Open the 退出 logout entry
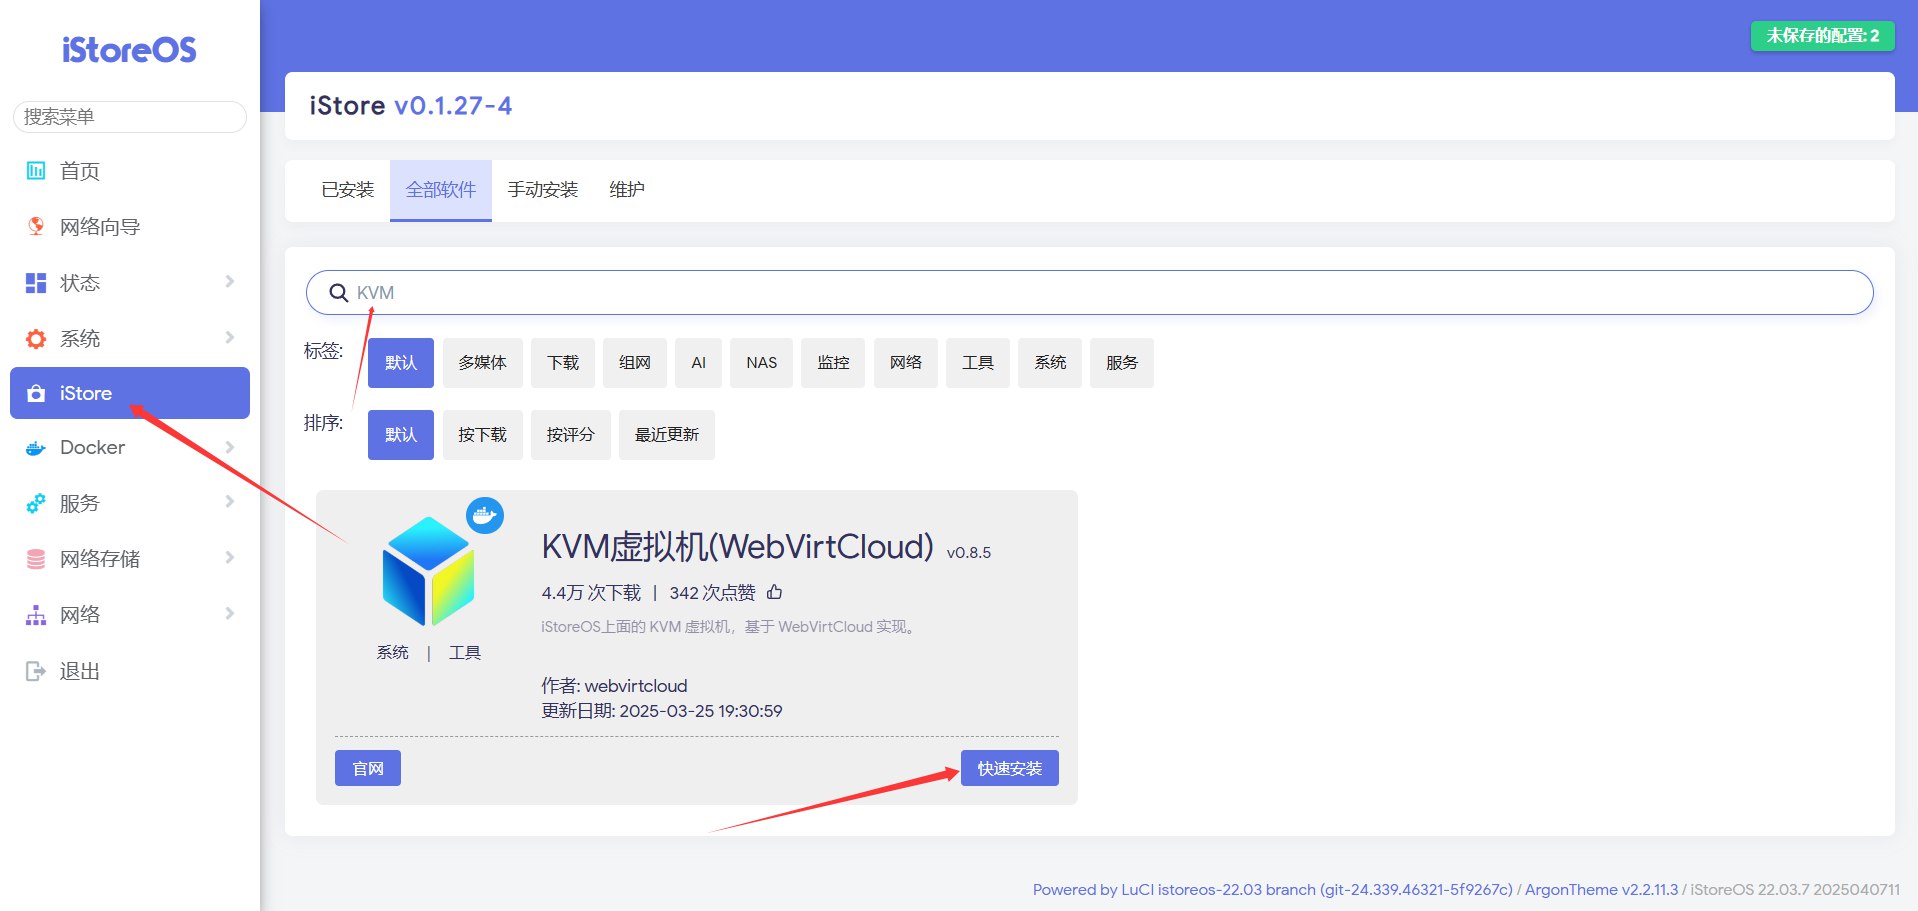1918x911 pixels. pyautogui.click(x=130, y=671)
